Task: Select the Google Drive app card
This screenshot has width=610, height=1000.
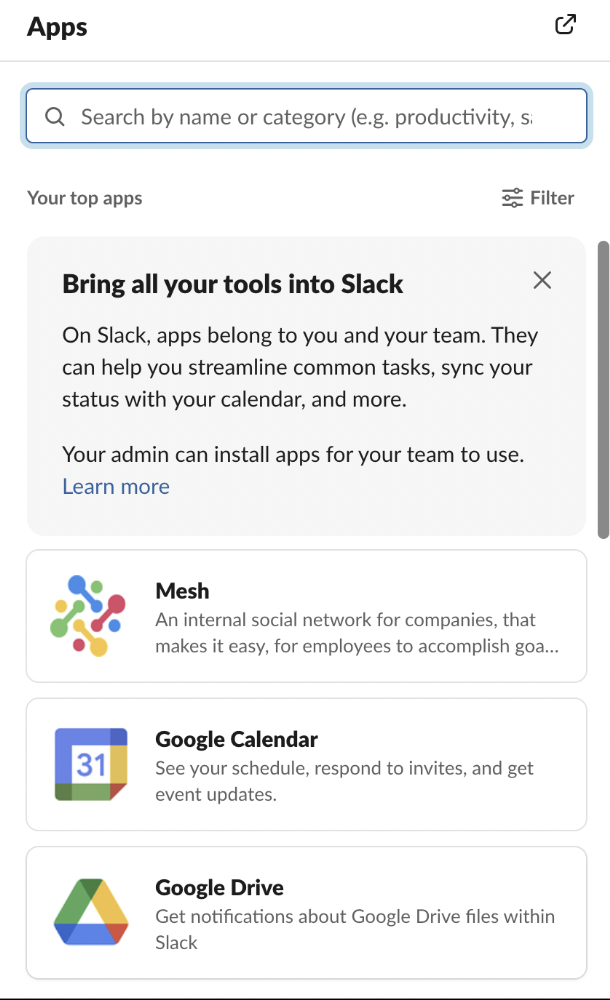Action: [x=305, y=911]
